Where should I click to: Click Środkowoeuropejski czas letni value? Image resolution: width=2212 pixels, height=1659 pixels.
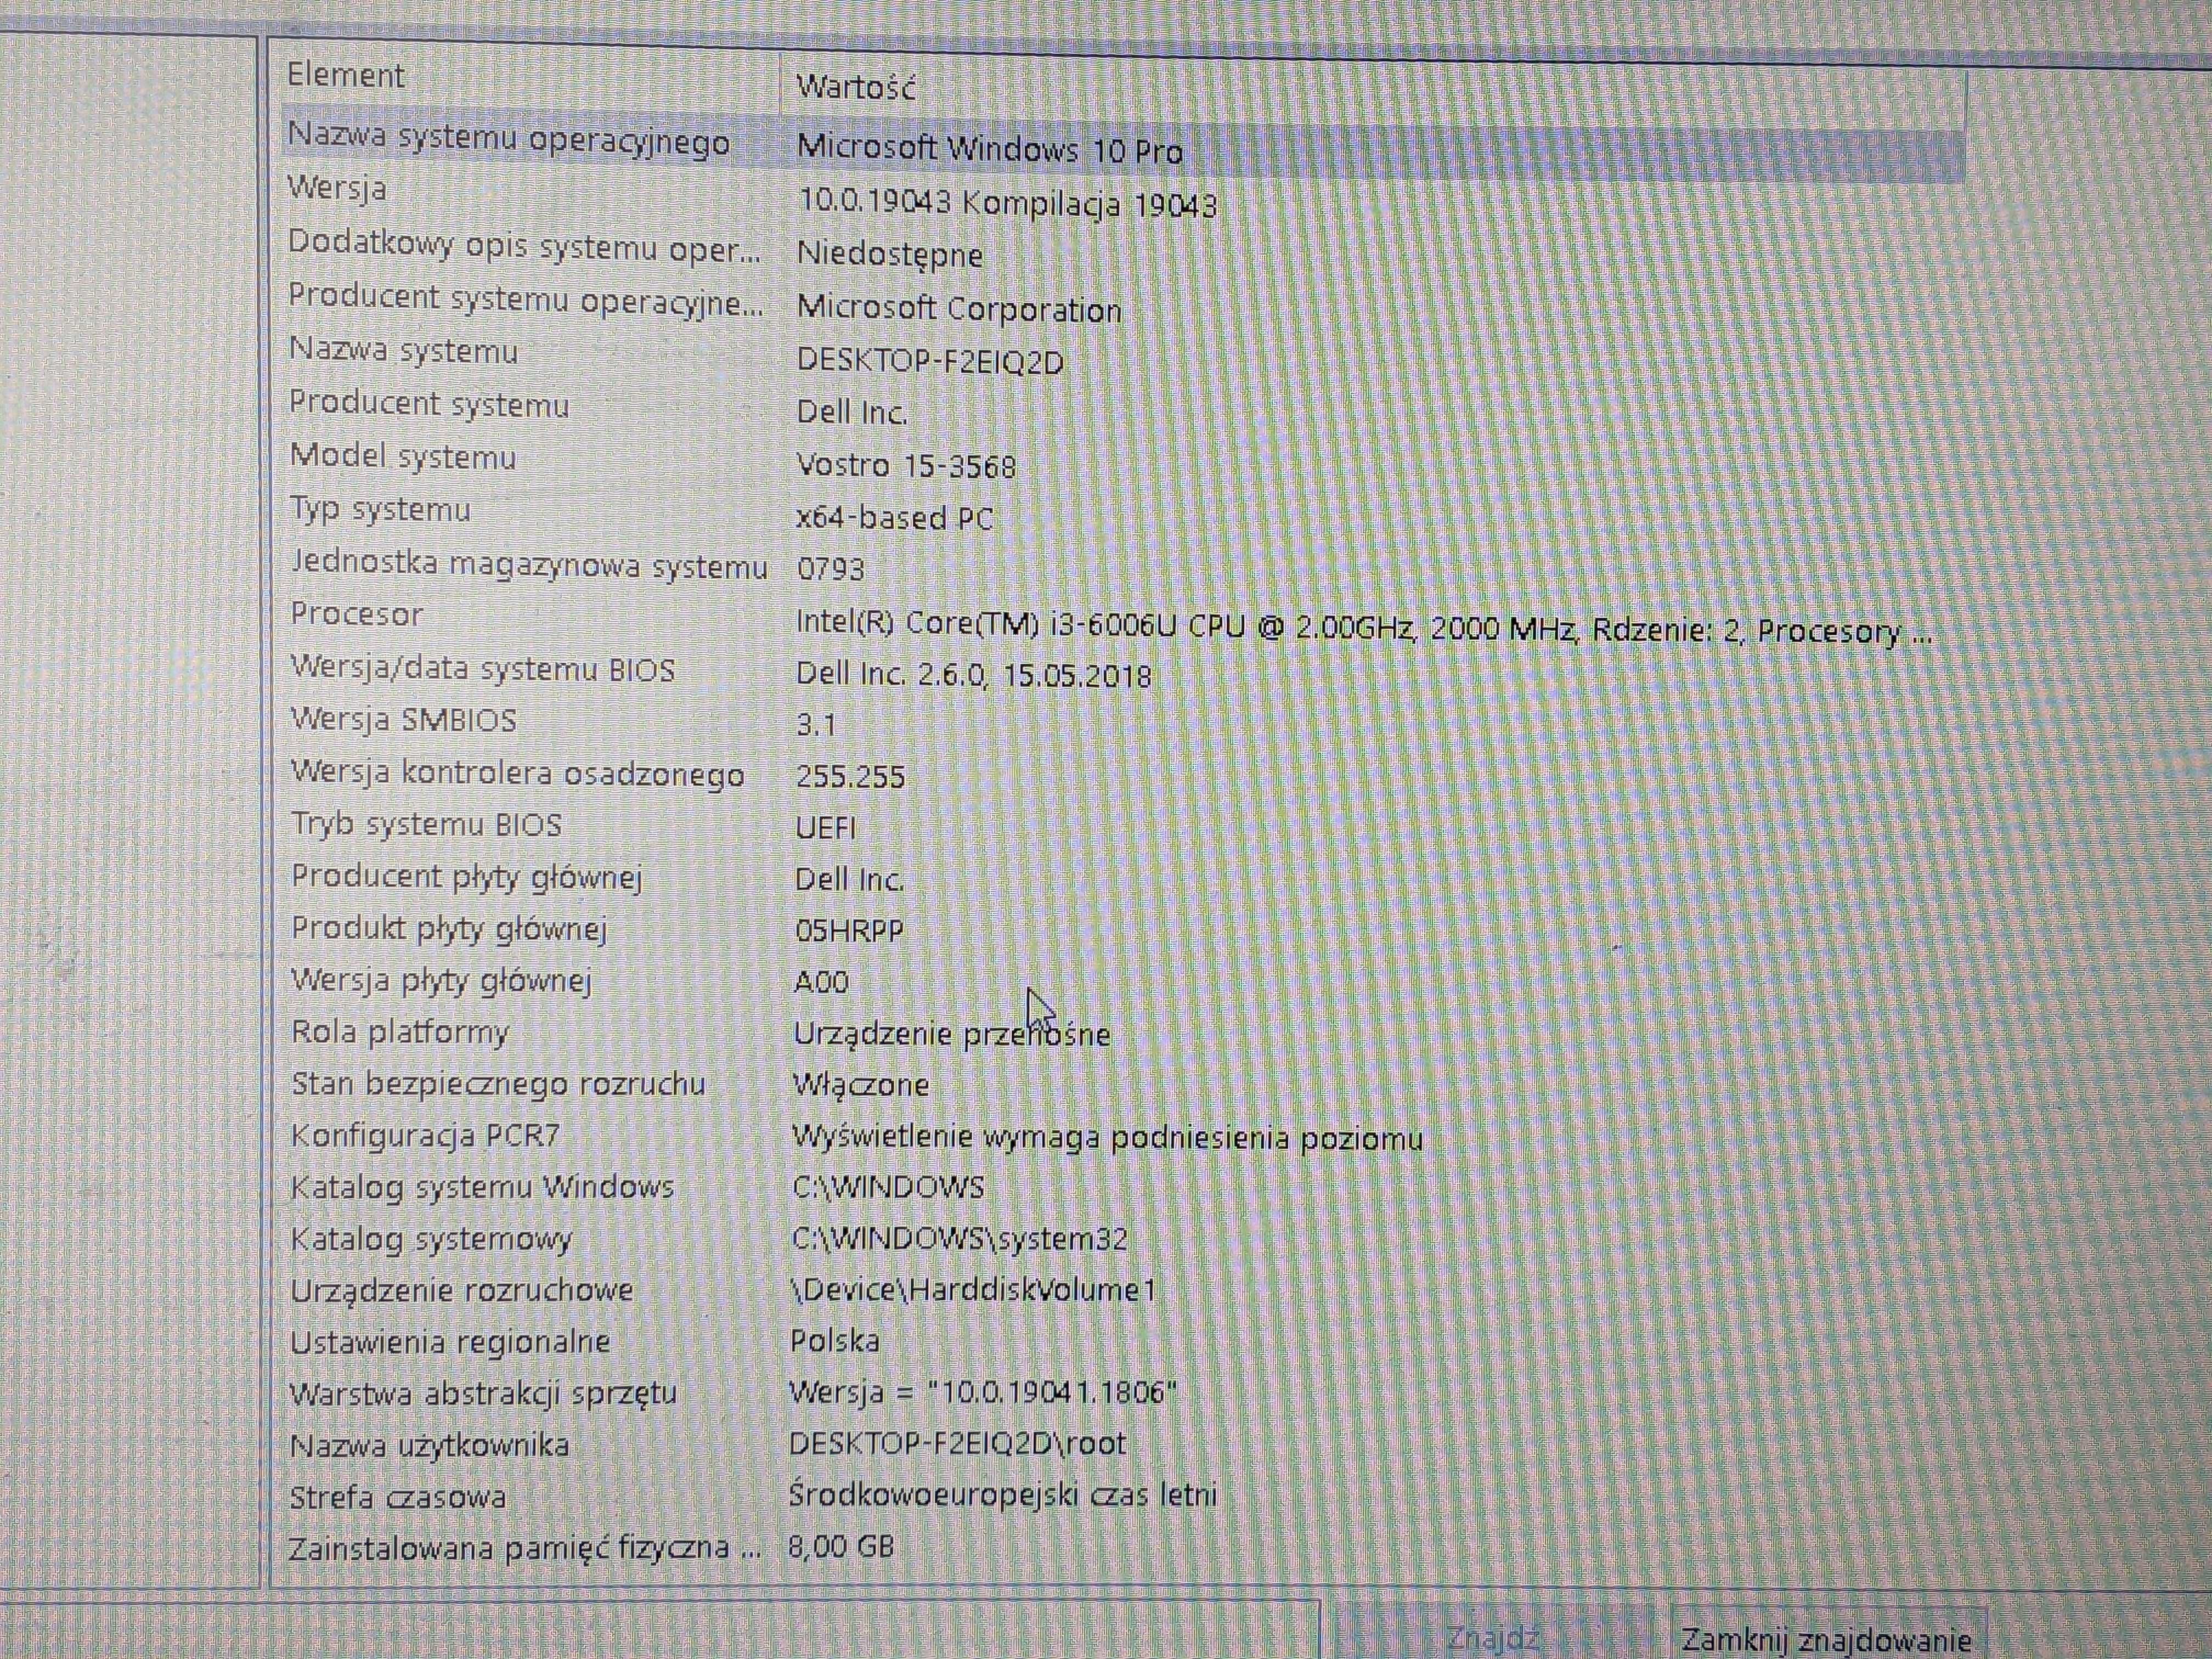(1003, 1496)
